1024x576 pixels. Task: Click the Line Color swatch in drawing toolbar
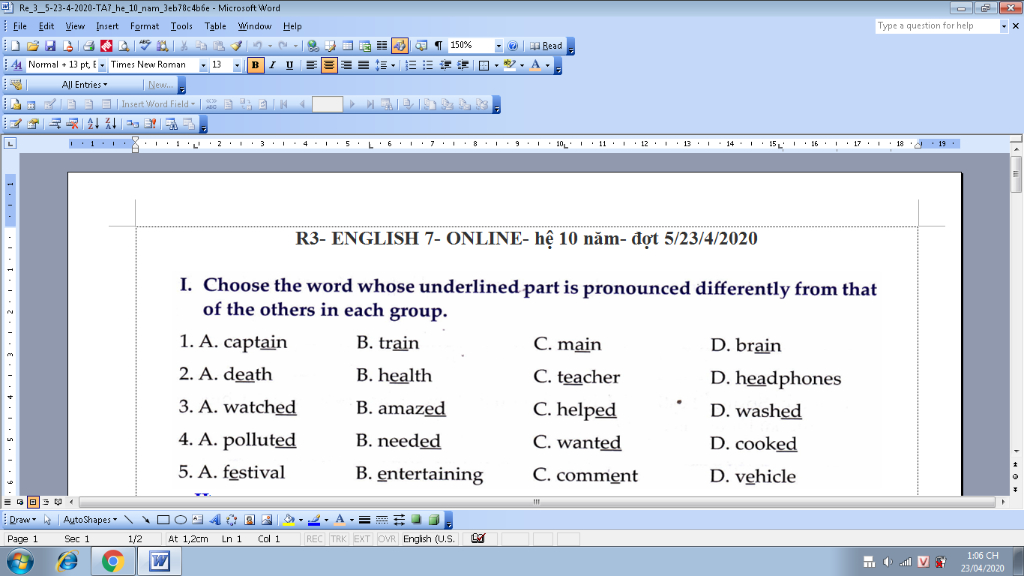[314, 520]
